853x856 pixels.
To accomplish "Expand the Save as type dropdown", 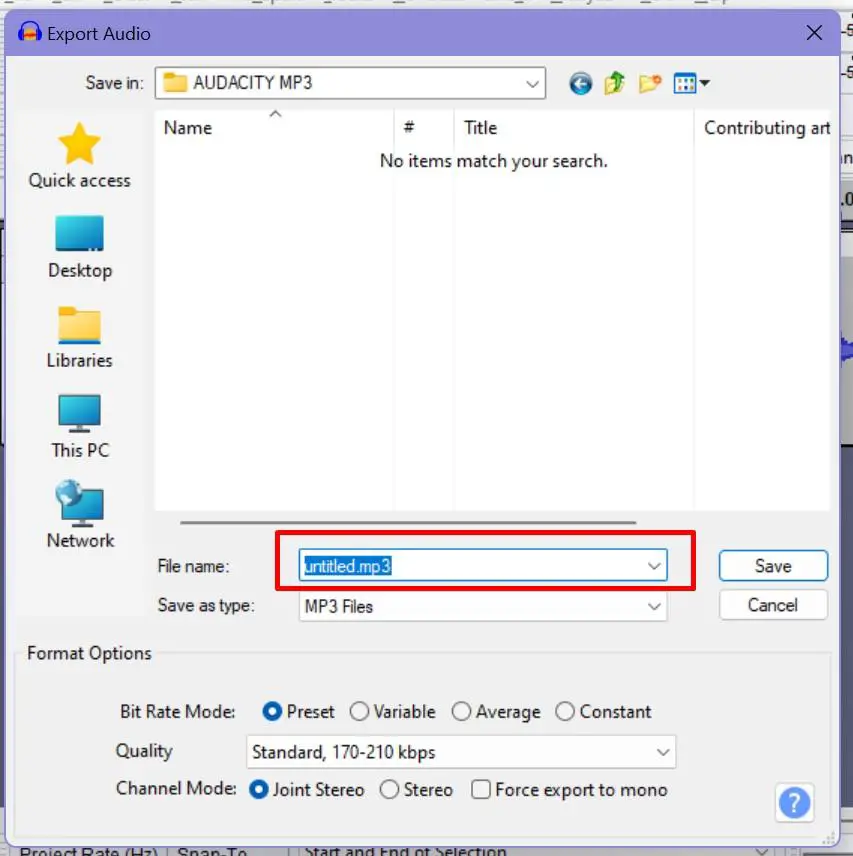I will pyautogui.click(x=483, y=607).
